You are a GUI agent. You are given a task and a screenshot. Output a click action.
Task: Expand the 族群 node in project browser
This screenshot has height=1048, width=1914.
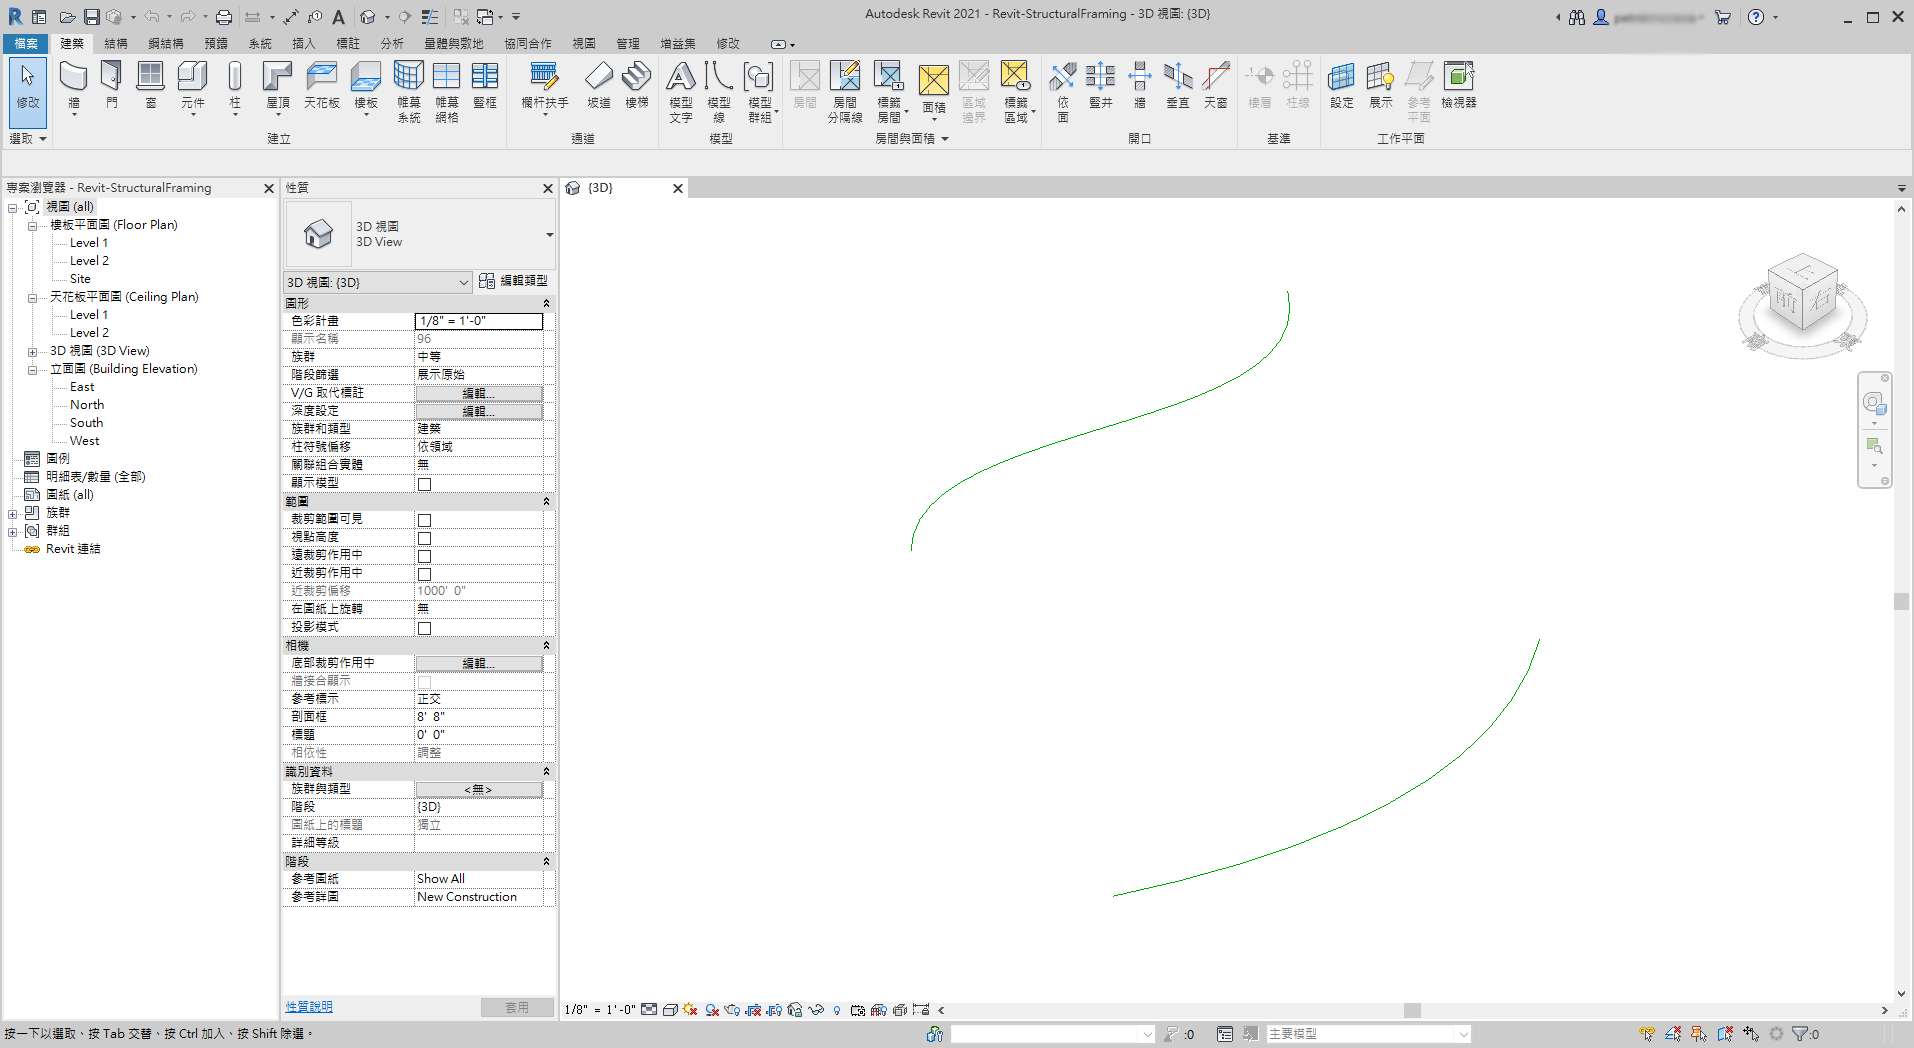pos(11,512)
